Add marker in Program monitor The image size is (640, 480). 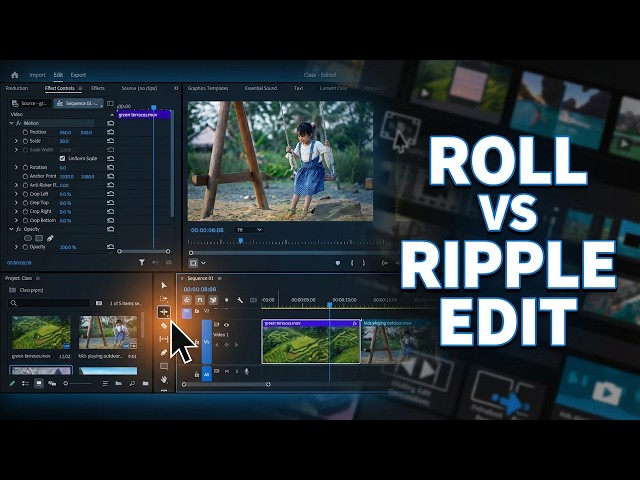338,263
